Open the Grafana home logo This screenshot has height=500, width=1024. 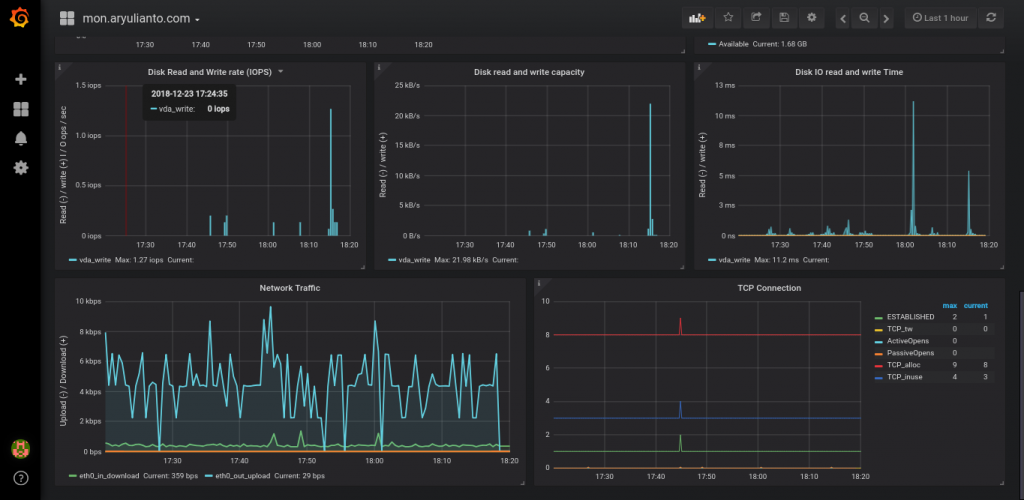click(20, 18)
